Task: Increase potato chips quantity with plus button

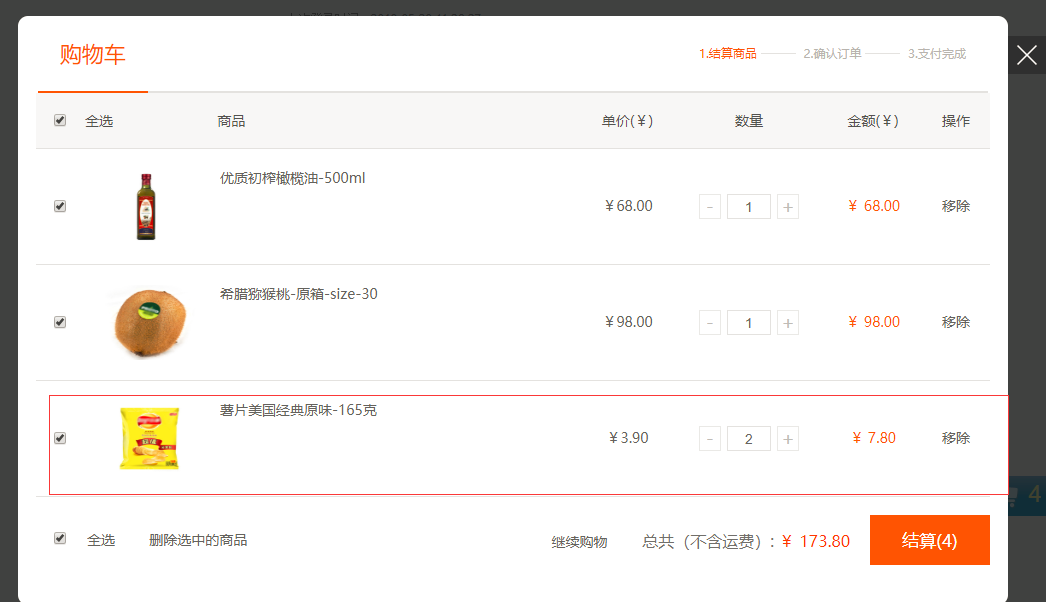Action: point(788,439)
